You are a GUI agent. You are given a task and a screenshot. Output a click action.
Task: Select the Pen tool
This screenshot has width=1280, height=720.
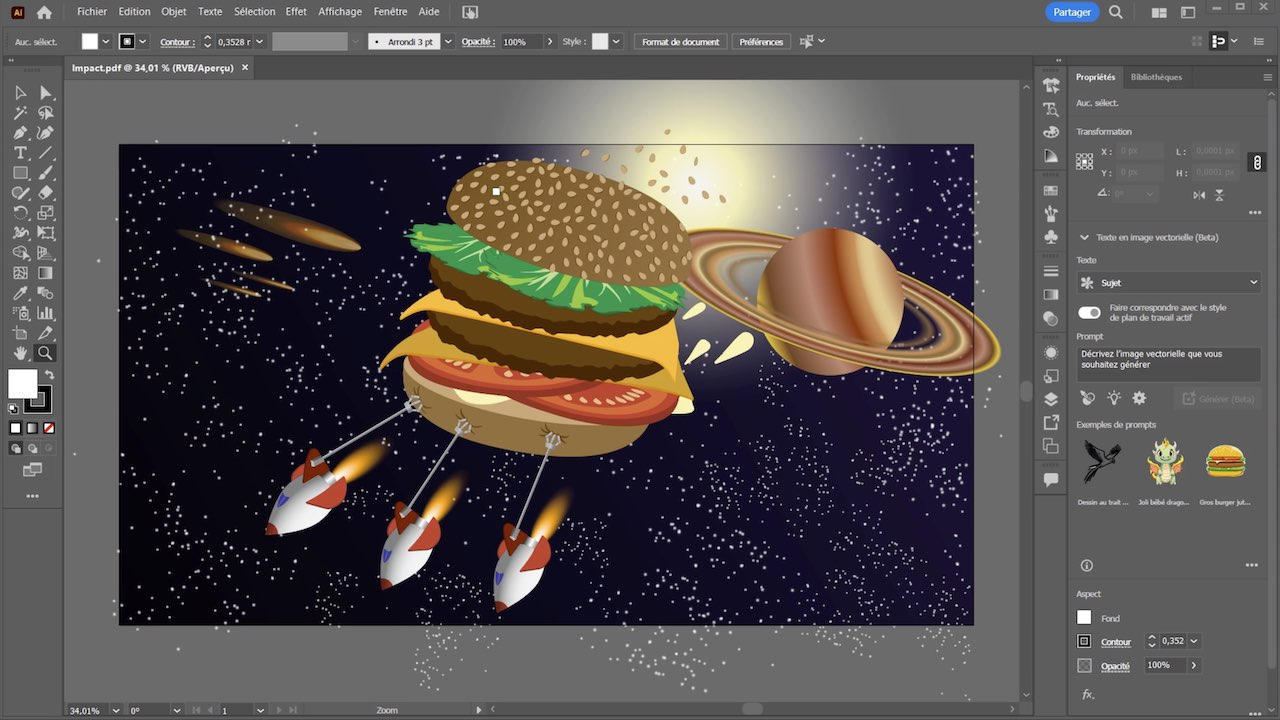(20, 133)
